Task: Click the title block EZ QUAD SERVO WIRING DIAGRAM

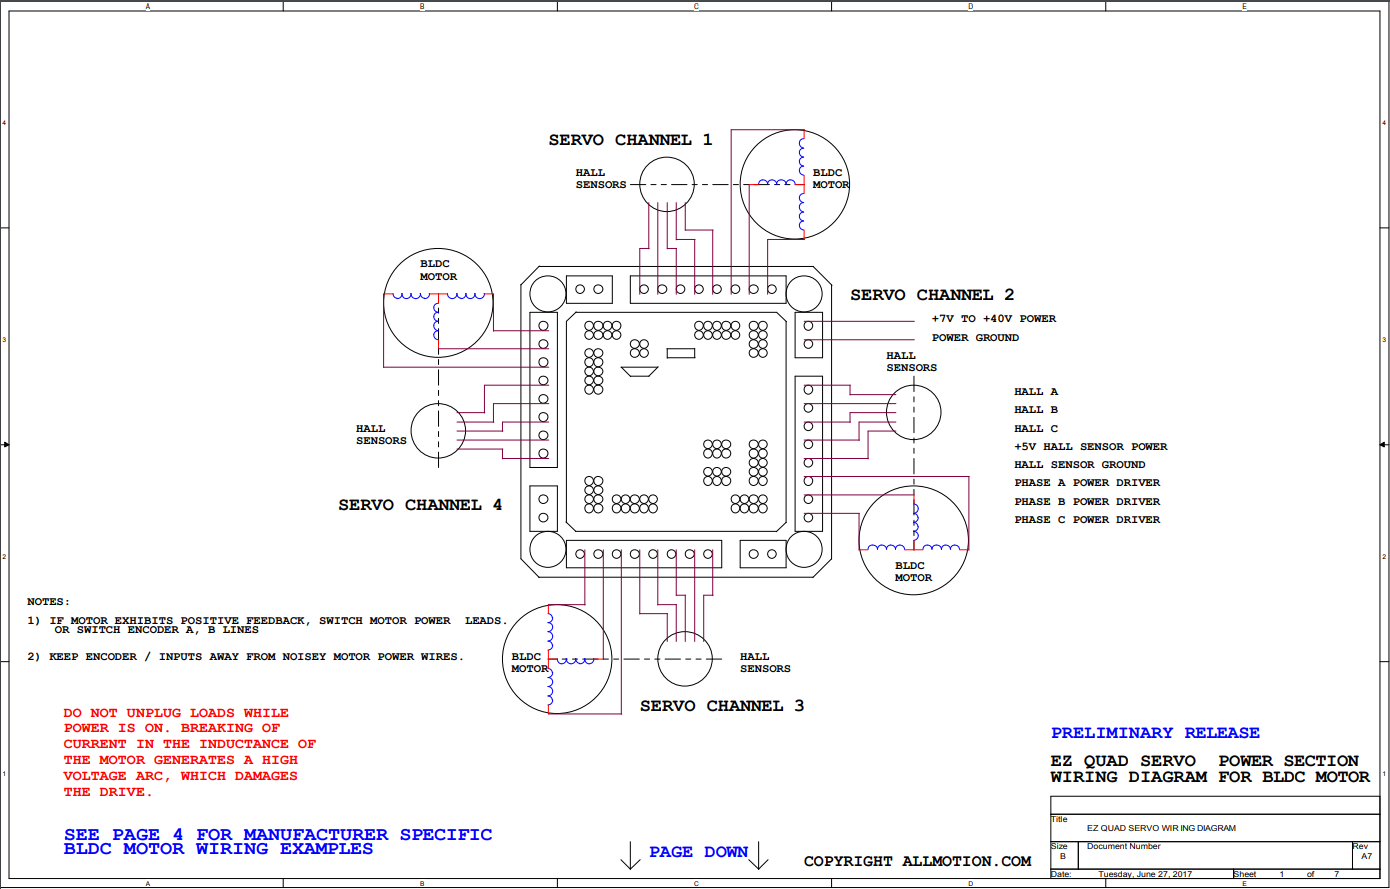Action: coord(1161,828)
